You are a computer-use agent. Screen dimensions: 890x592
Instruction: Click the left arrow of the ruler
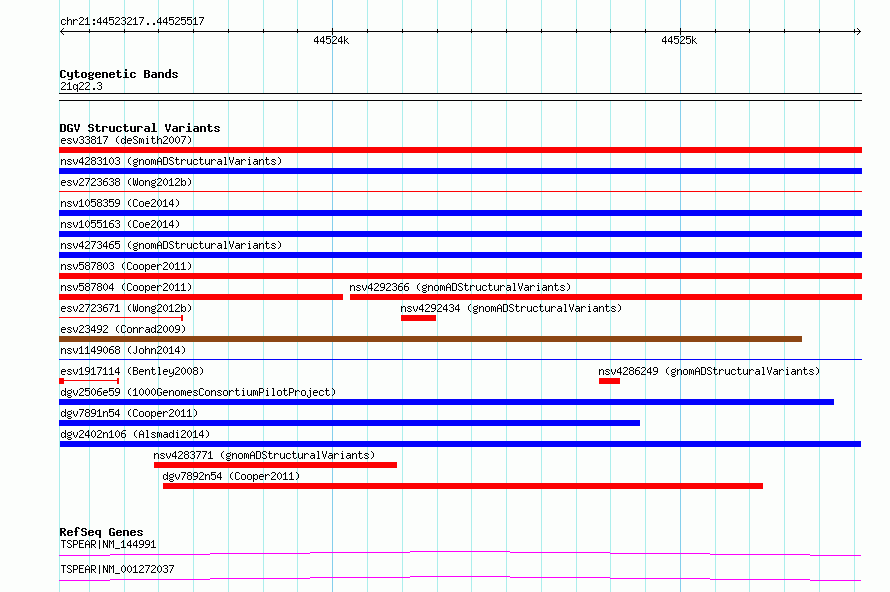tap(62, 31)
